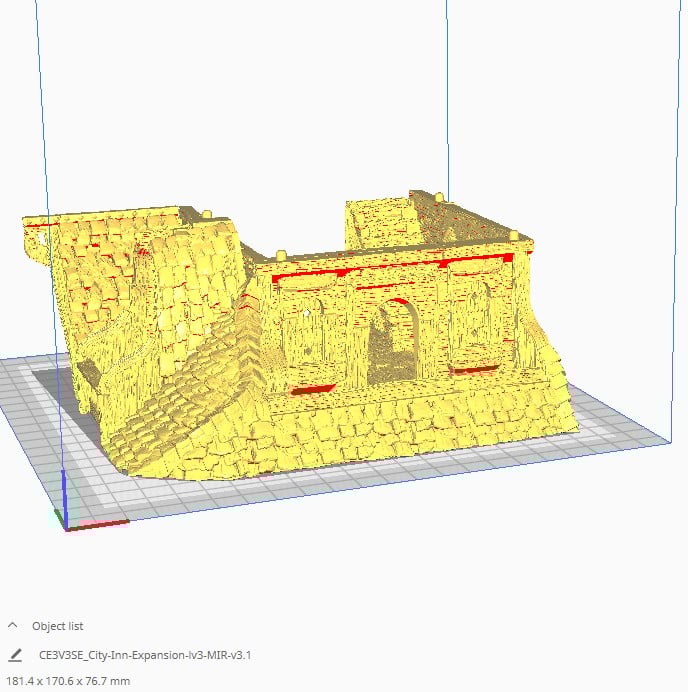688x692 pixels.
Task: Select the CE3V3SE_City-Inn-Expansion-lv3-MIR-v3.1 object entry
Action: click(145, 655)
